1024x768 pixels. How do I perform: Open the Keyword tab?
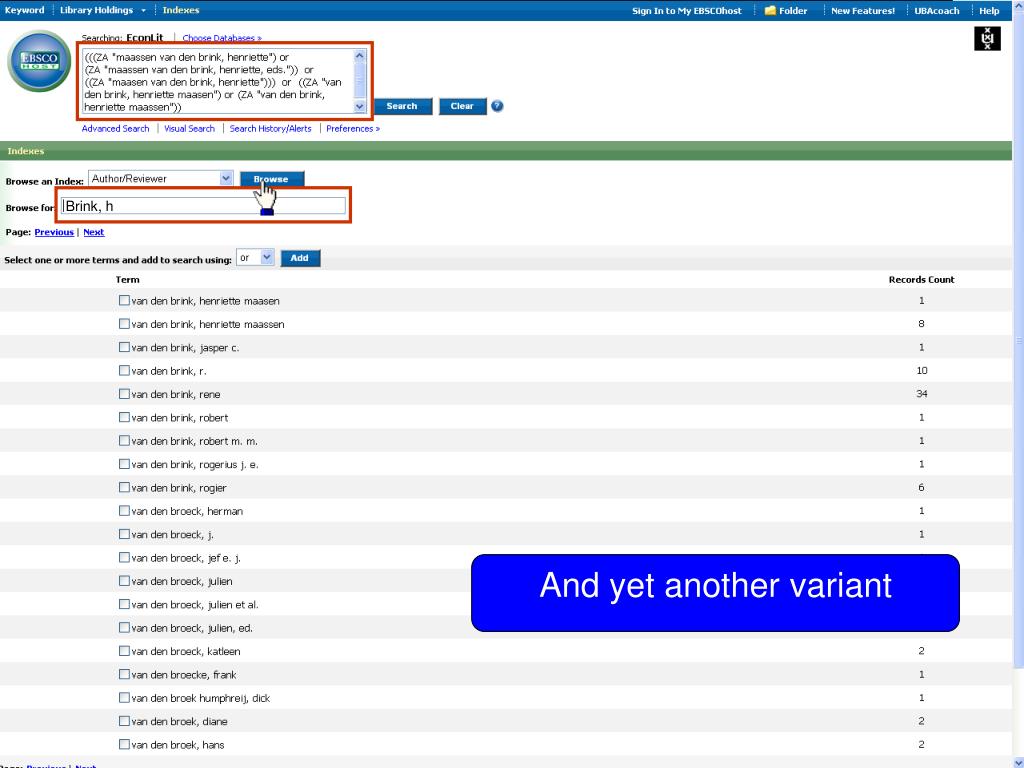pyautogui.click(x=24, y=10)
